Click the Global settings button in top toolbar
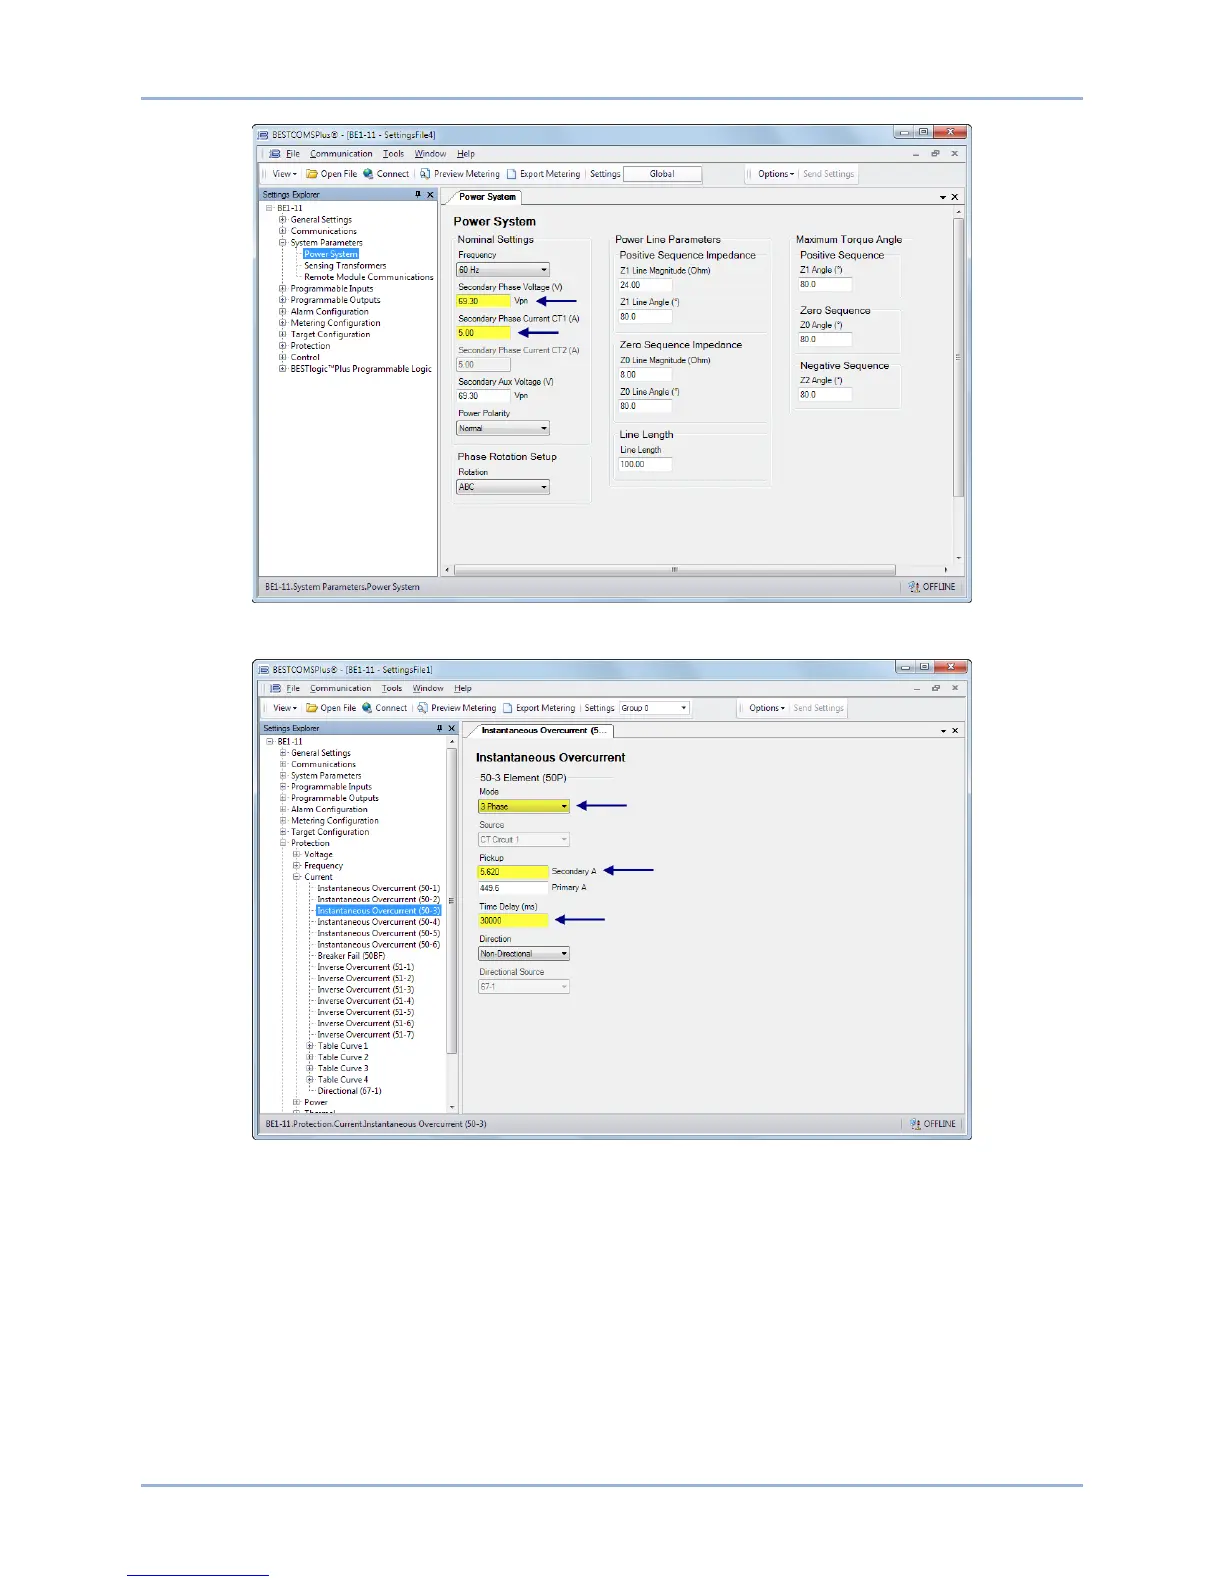 (x=662, y=174)
